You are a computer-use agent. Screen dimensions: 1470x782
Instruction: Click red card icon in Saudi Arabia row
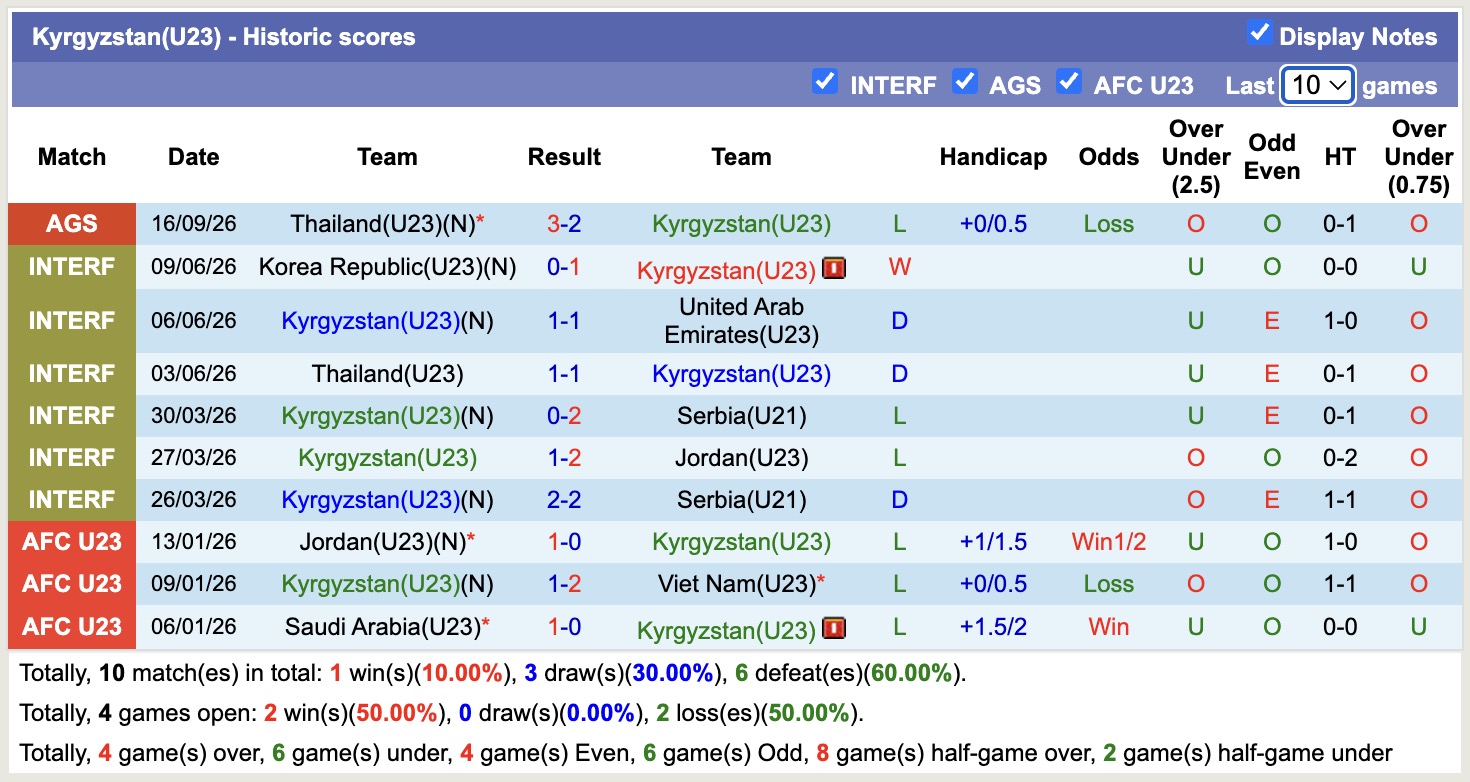pyautogui.click(x=834, y=628)
